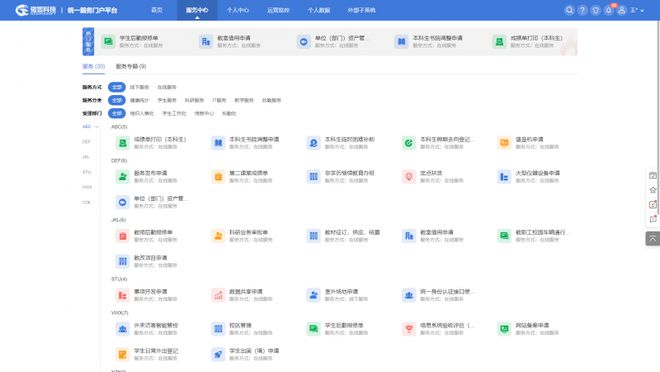660x372 pixels.
Task: Filter 受理部门 by 后勤处
Action: tap(229, 113)
